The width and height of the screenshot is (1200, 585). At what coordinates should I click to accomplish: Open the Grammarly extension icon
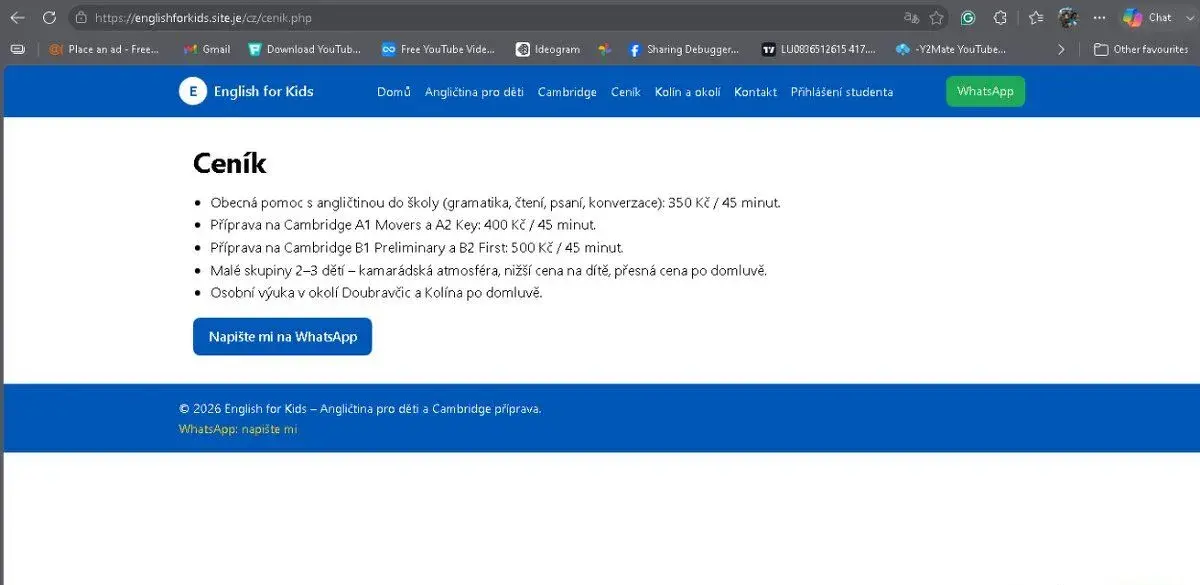click(968, 17)
